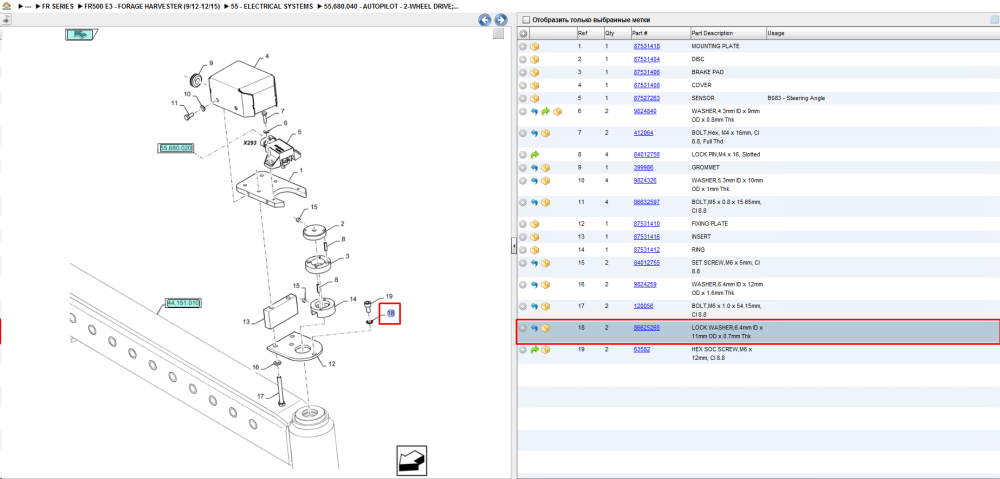Open part number 399986 link
This screenshot has width=1000, height=479.
click(x=642, y=168)
